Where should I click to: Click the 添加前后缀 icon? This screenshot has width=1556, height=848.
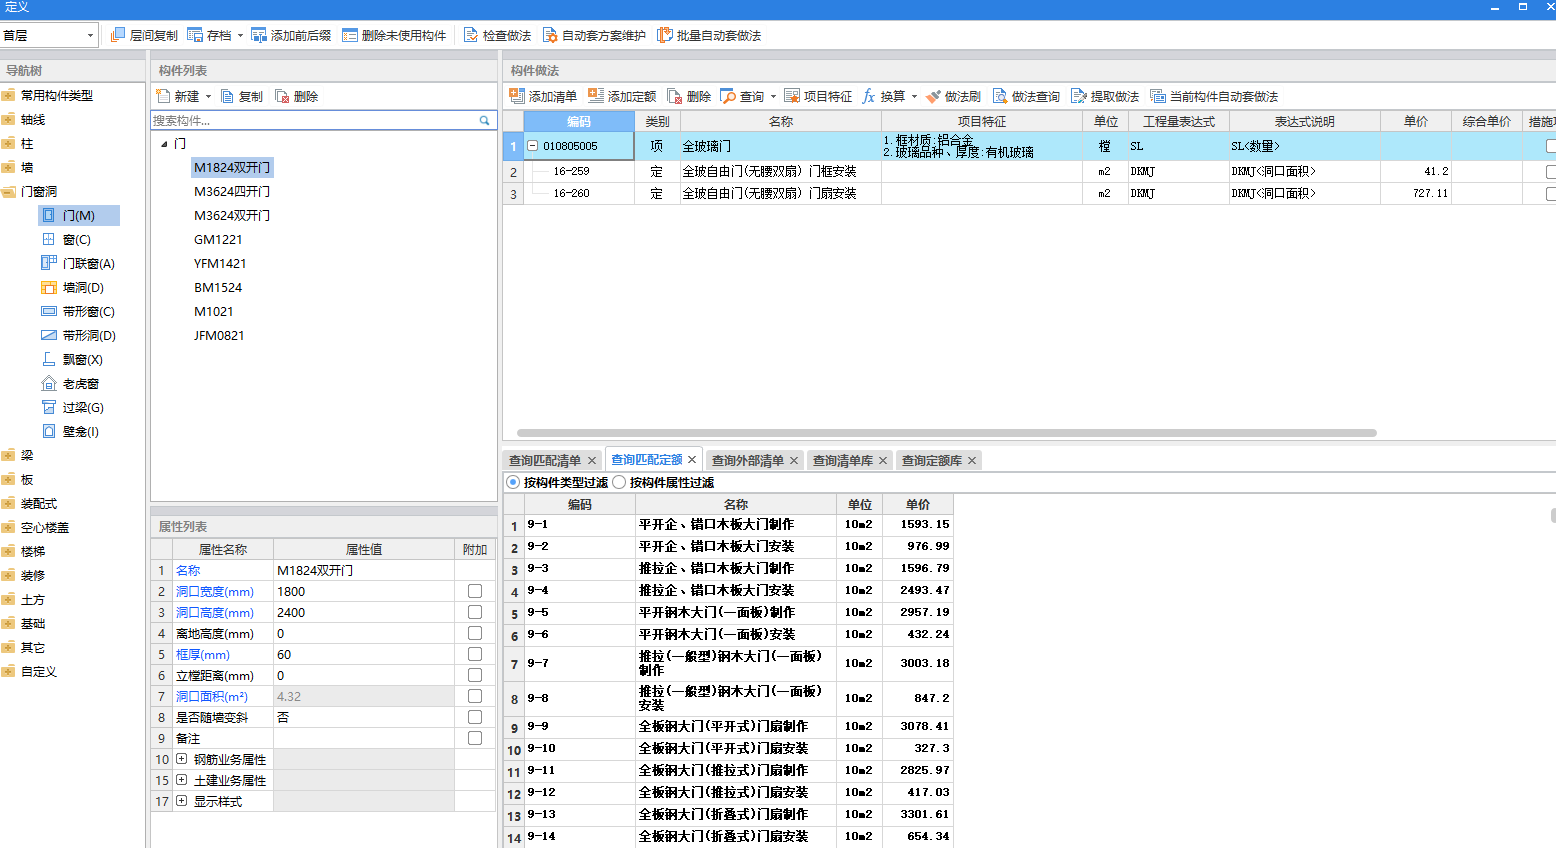click(259, 35)
